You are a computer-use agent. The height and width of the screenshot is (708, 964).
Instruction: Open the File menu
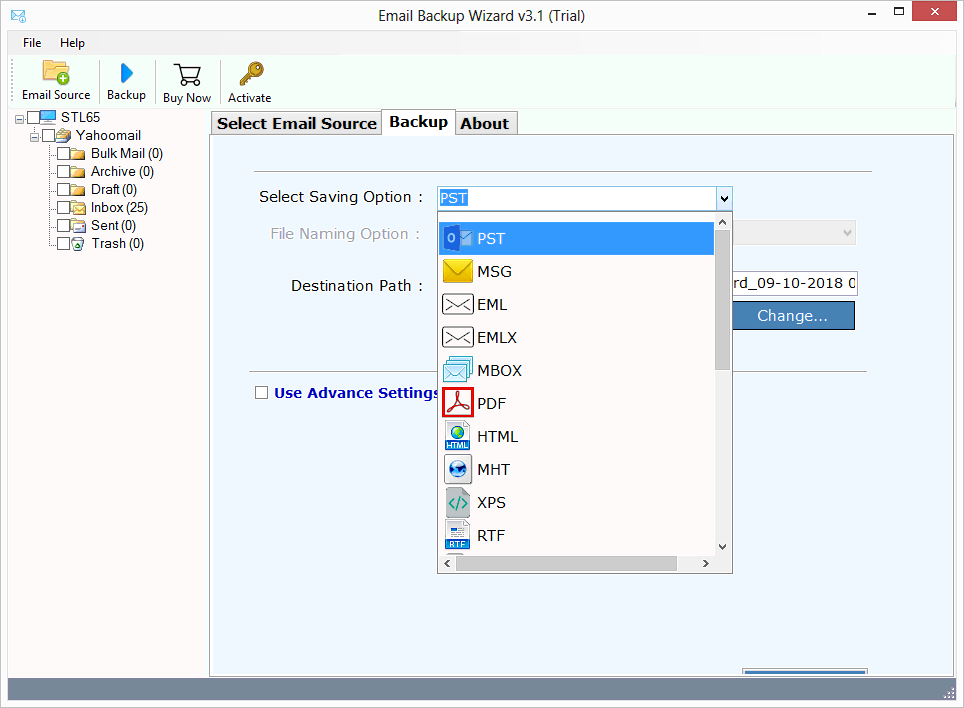tap(32, 43)
